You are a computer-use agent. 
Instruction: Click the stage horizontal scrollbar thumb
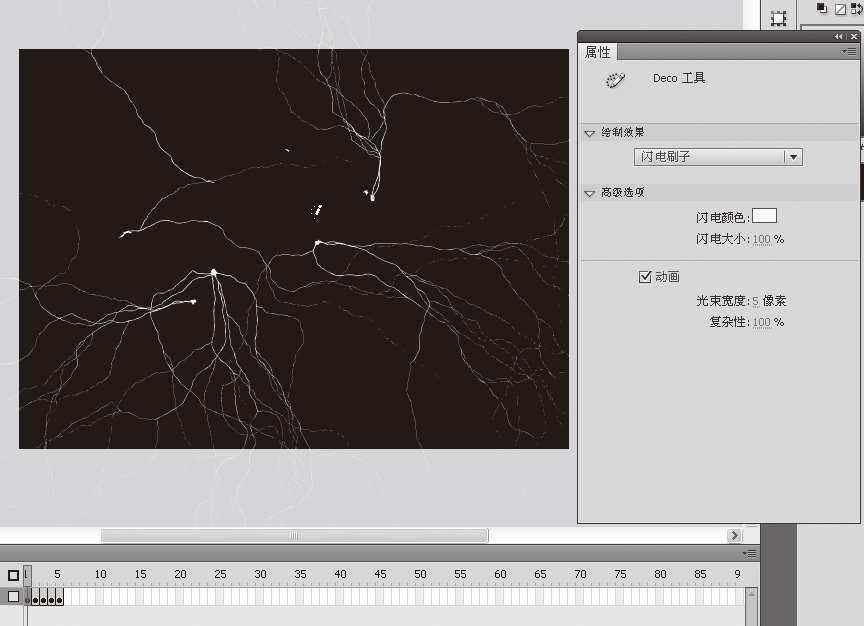coord(295,536)
